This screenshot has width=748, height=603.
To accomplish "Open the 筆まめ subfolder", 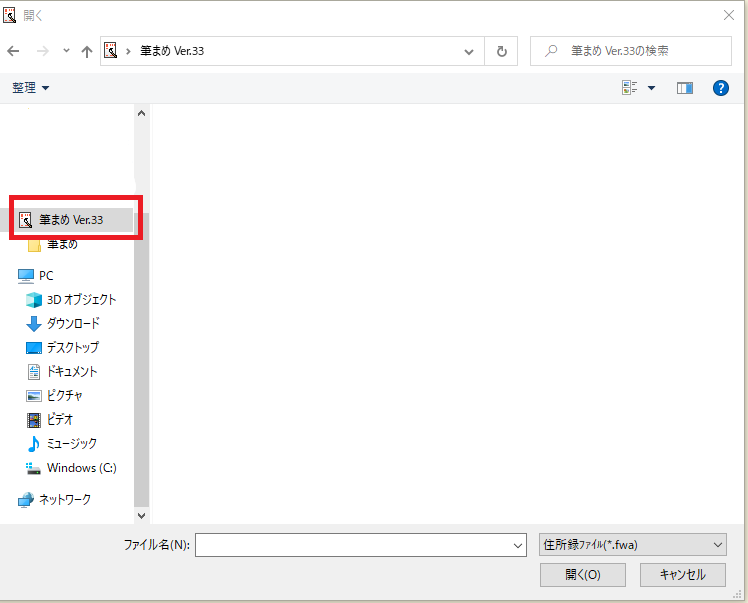I will pyautogui.click(x=62, y=245).
